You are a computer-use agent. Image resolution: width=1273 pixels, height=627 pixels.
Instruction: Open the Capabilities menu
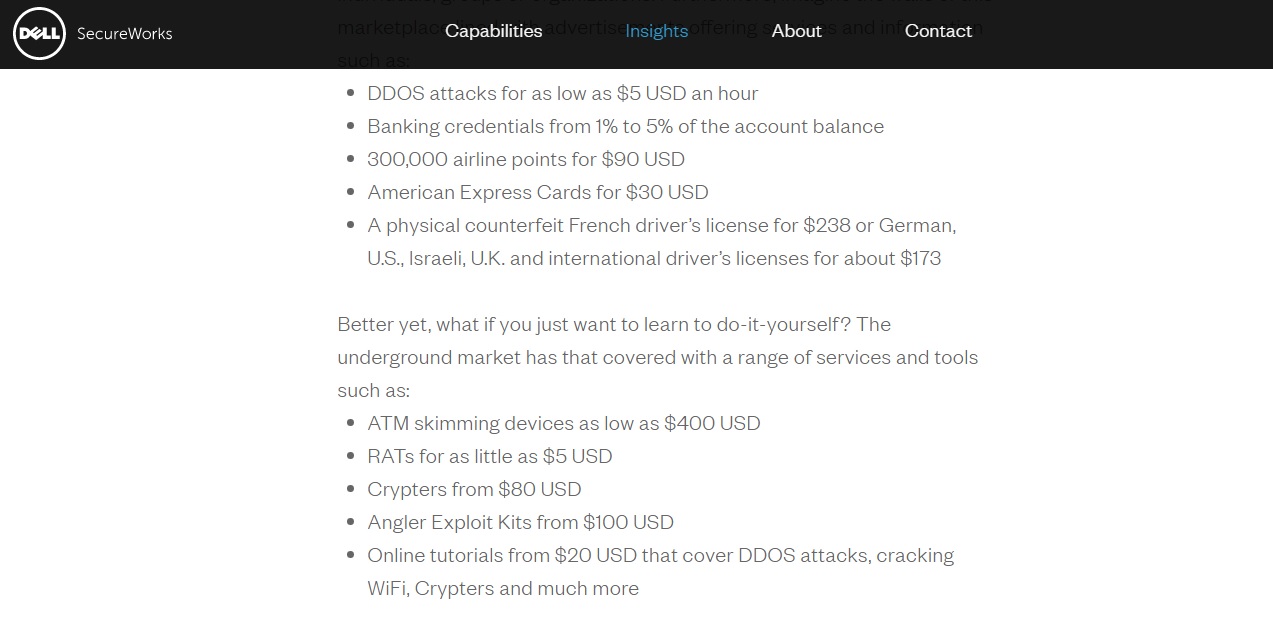point(494,31)
